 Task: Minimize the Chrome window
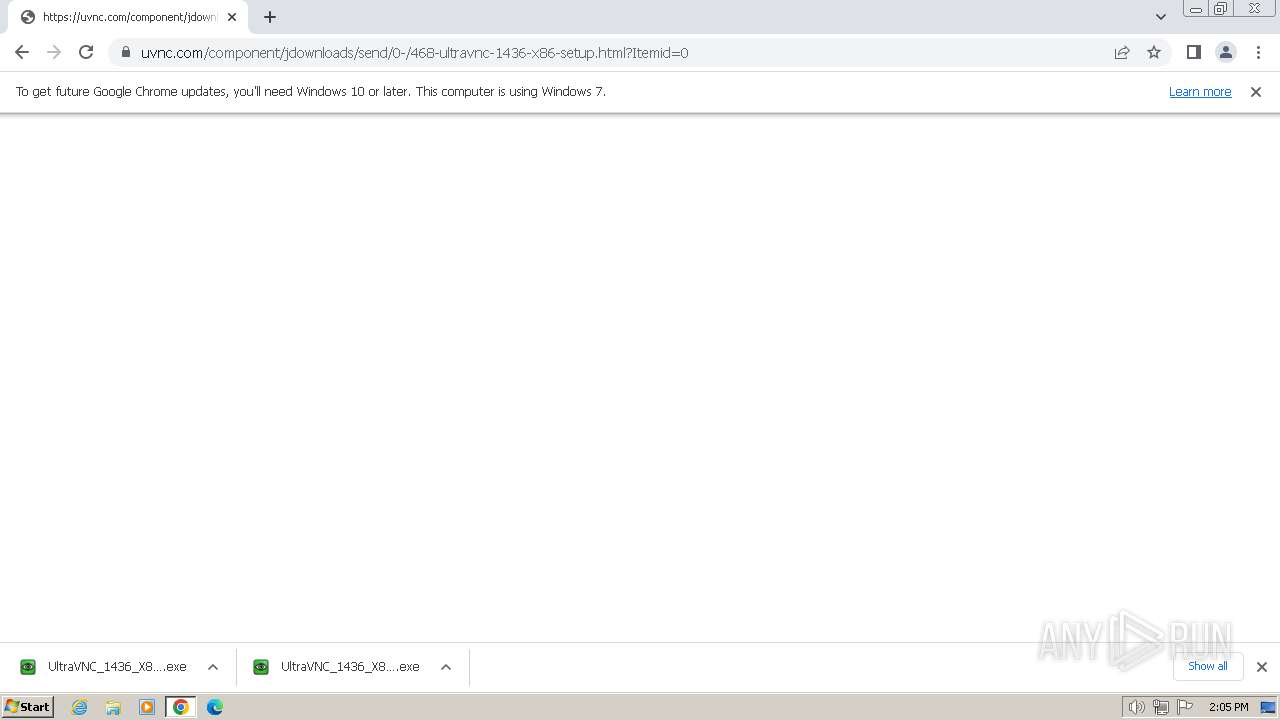(x=1195, y=9)
